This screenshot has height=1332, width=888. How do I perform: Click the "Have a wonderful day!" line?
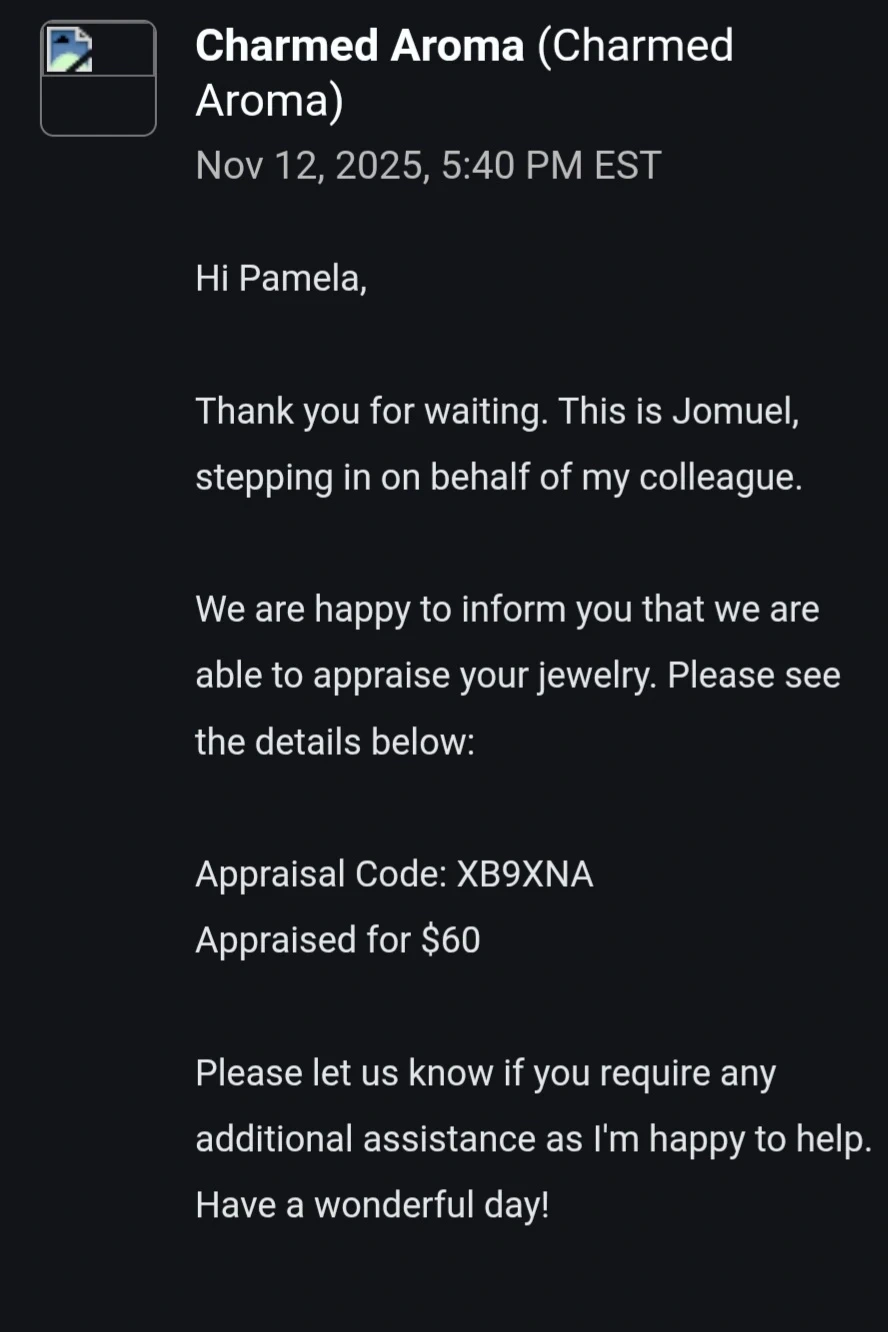point(372,1205)
